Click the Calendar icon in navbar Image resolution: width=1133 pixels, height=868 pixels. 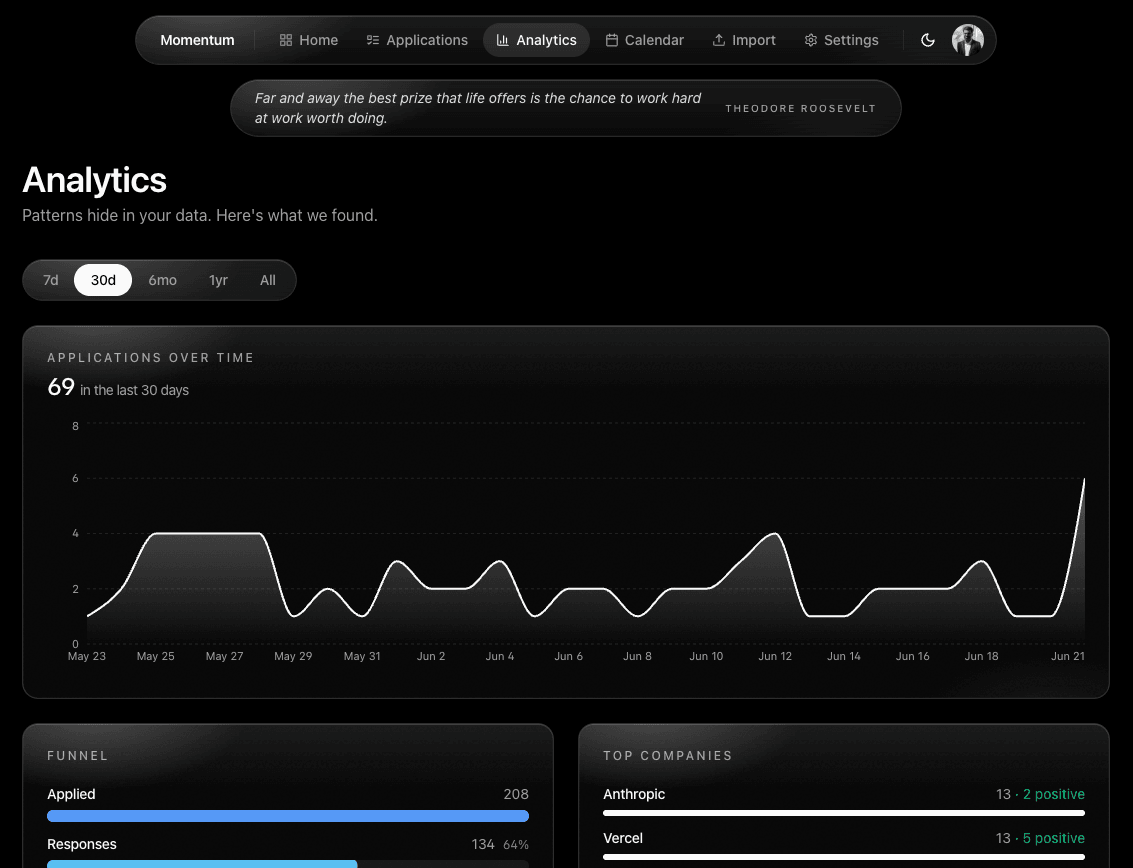611,40
